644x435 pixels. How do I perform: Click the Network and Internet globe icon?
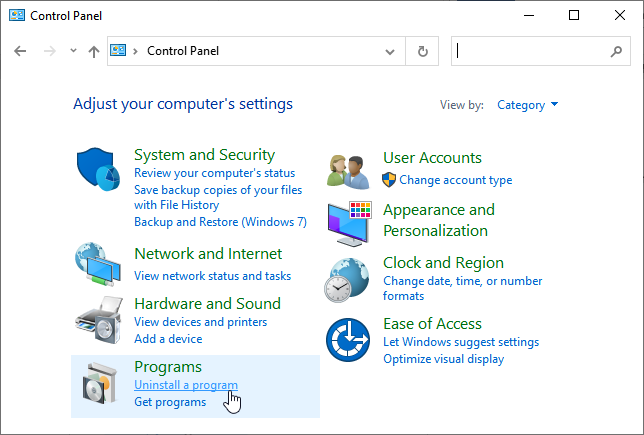coord(98,264)
